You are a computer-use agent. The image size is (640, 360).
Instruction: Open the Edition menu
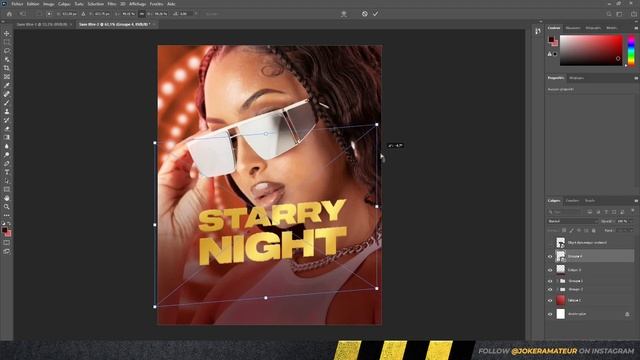point(33,4)
